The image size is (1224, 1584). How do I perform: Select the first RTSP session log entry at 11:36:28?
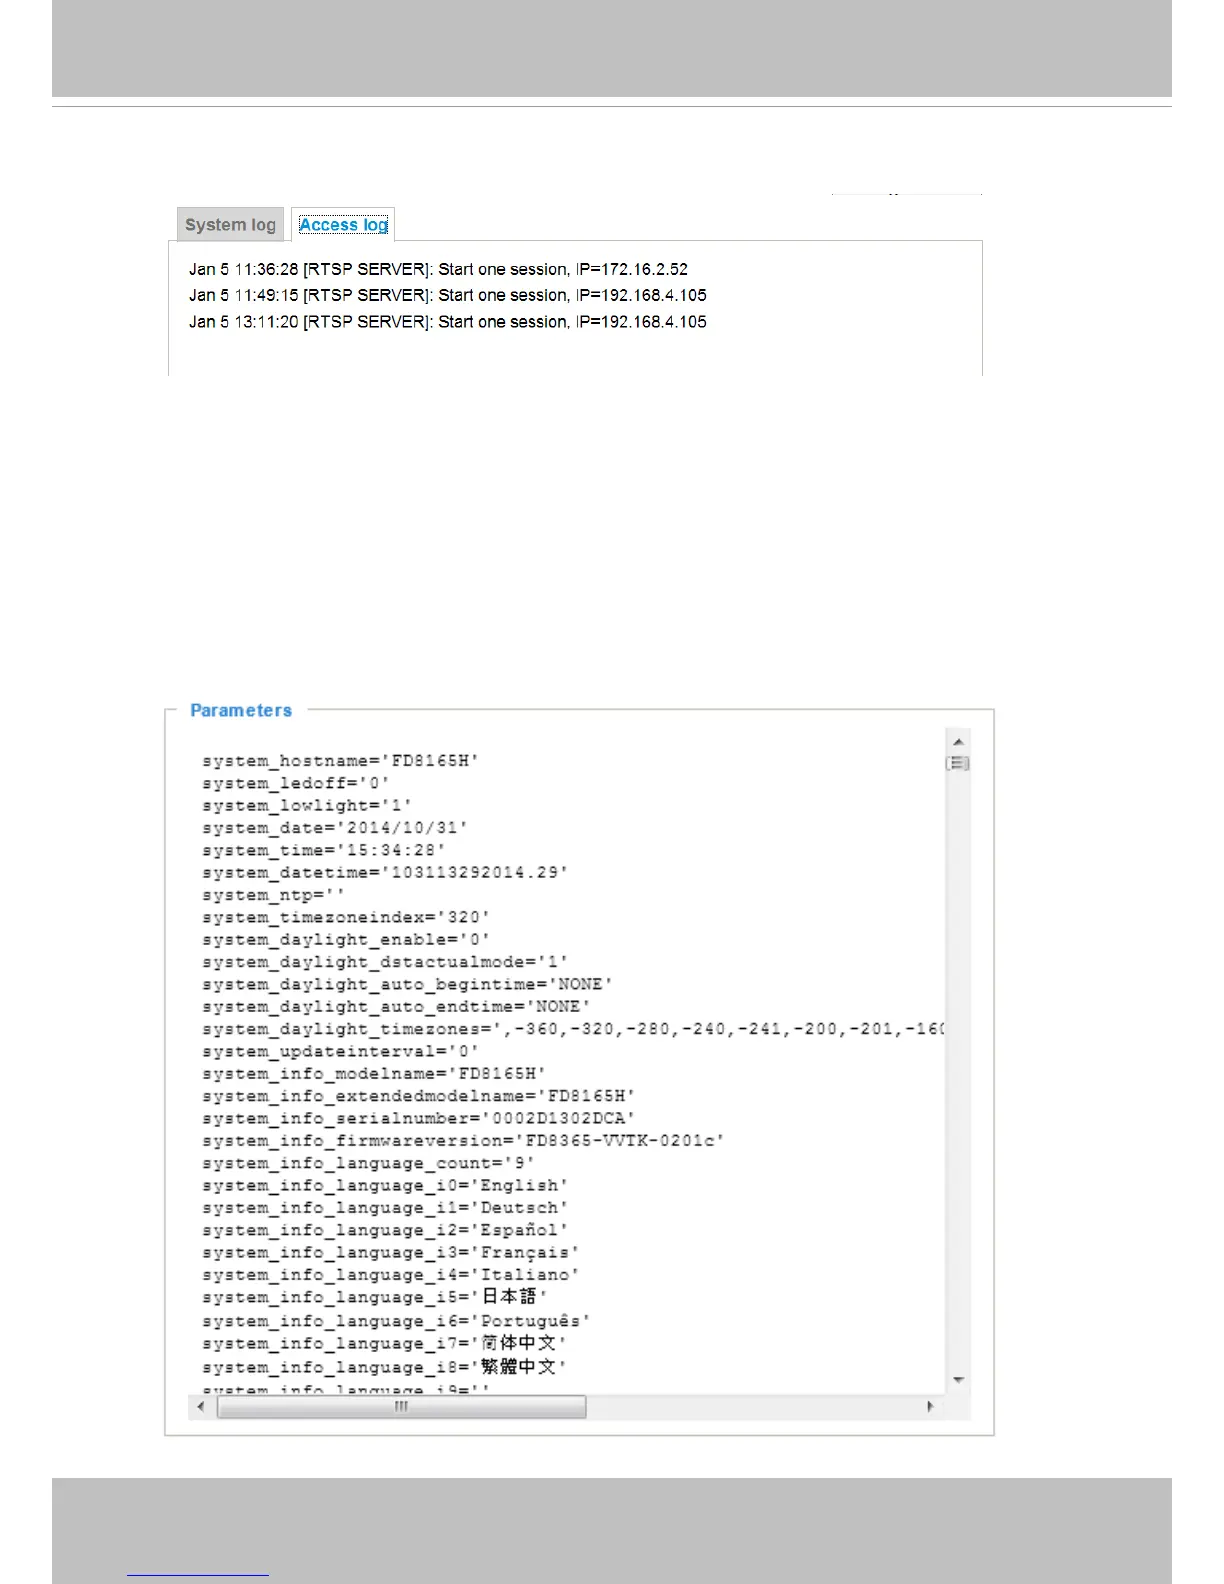(438, 269)
